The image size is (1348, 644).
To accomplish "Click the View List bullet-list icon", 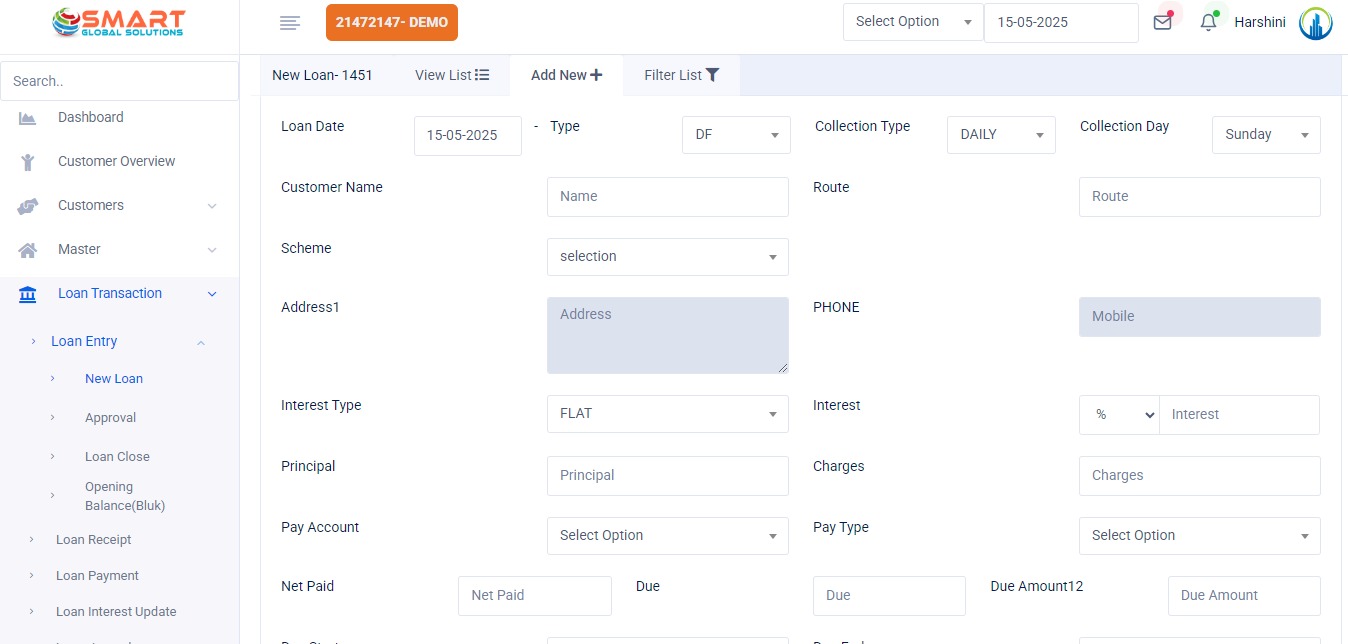I will coord(482,75).
